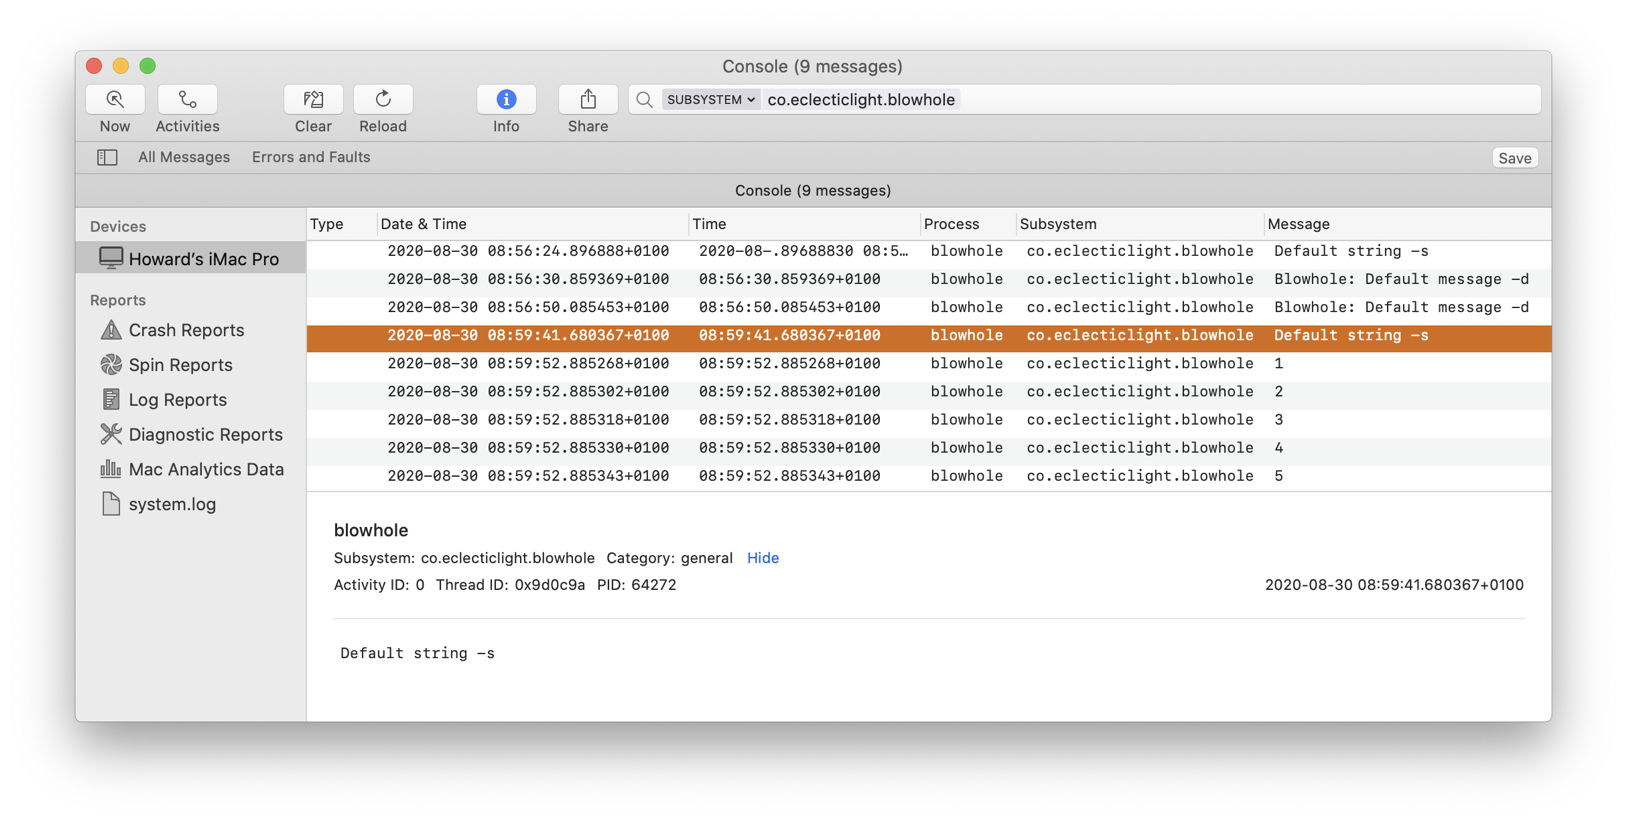1627x821 pixels.
Task: Click in the search field after co.eclecticlight.blowhole
Action: coord(1200,99)
